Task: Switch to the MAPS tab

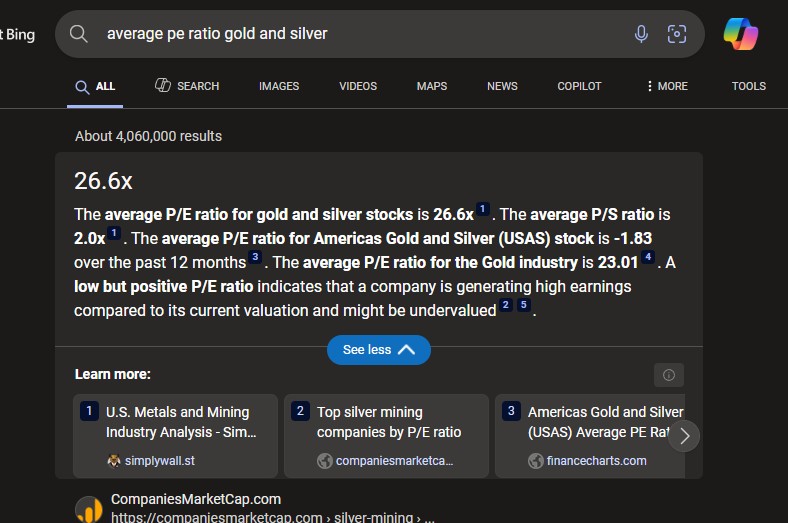Action: pos(432,86)
